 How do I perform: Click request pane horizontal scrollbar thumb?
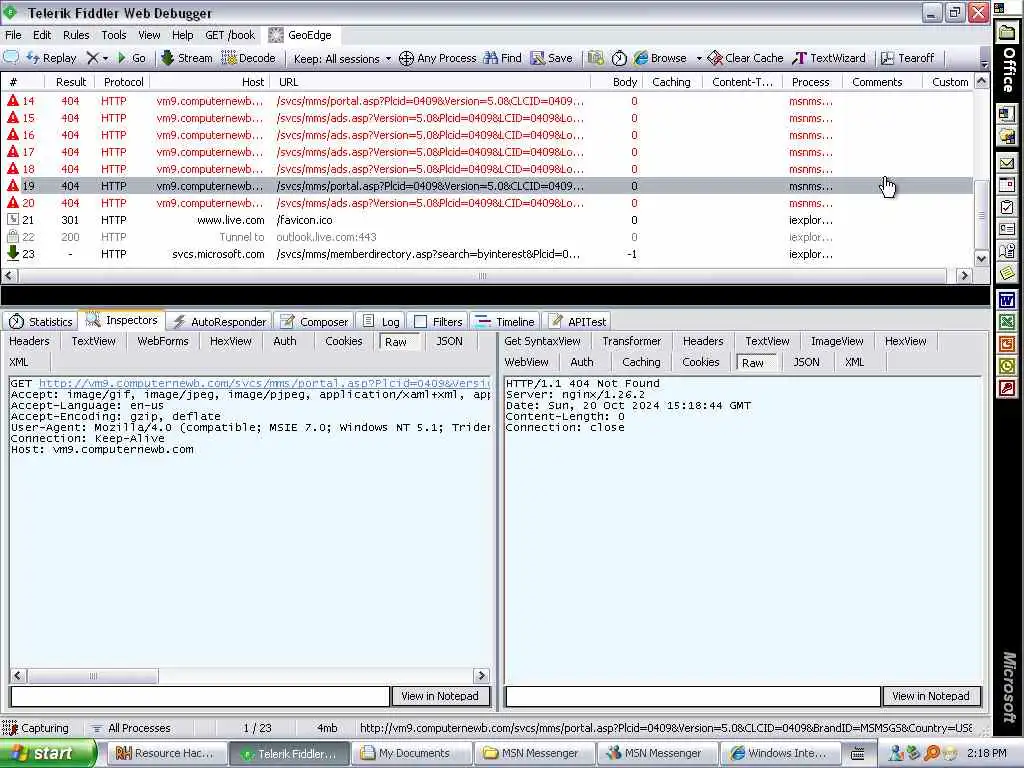click(x=93, y=676)
